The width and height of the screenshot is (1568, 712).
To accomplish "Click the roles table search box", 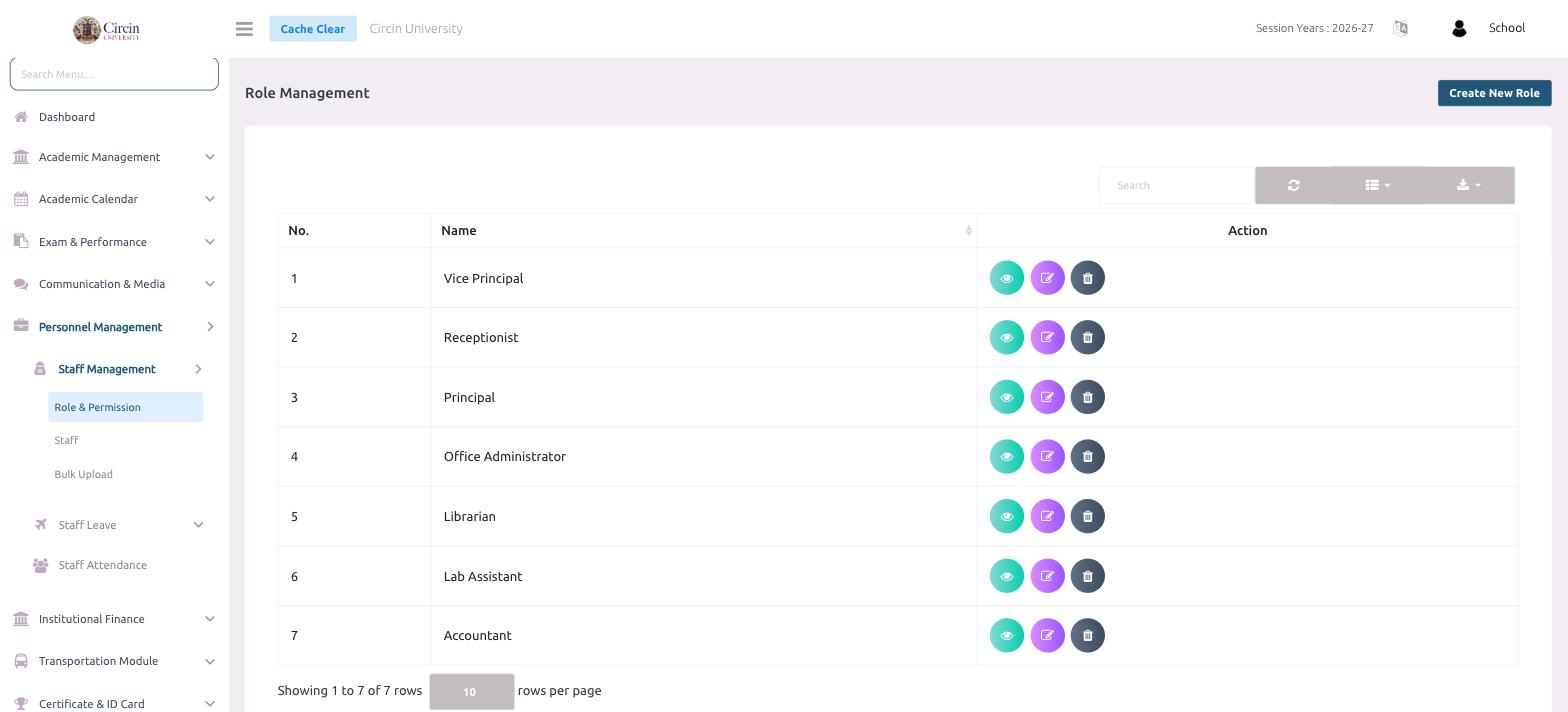I will click(x=1177, y=185).
